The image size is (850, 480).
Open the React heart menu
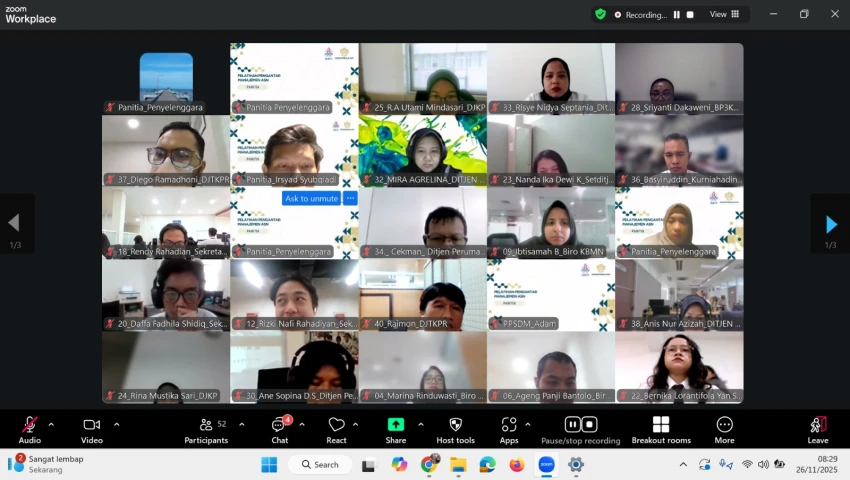coord(336,430)
